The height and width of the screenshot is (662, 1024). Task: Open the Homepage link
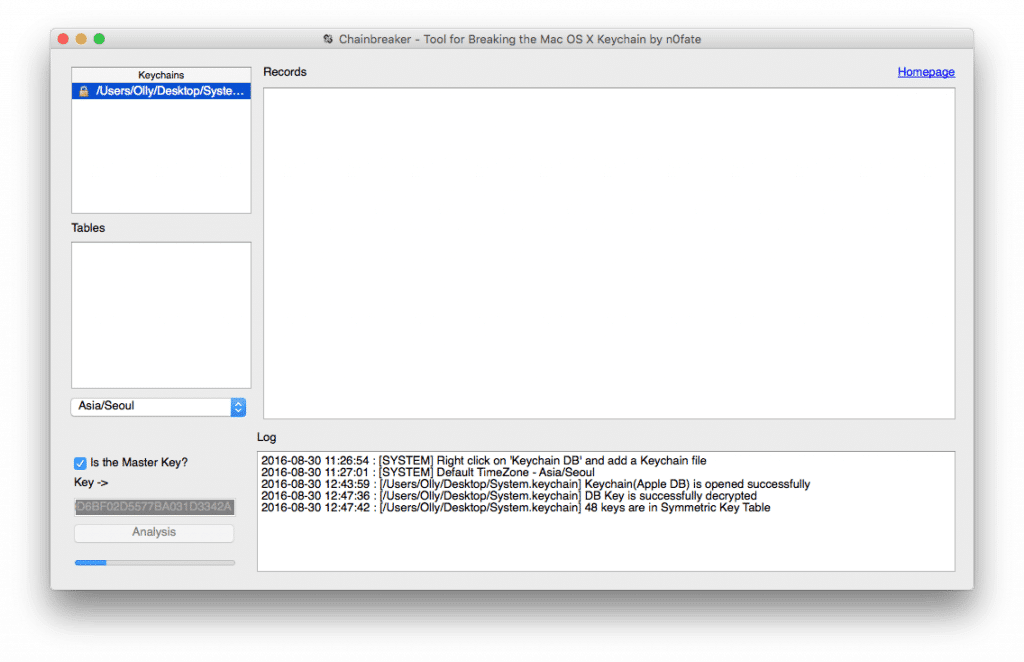coord(925,72)
